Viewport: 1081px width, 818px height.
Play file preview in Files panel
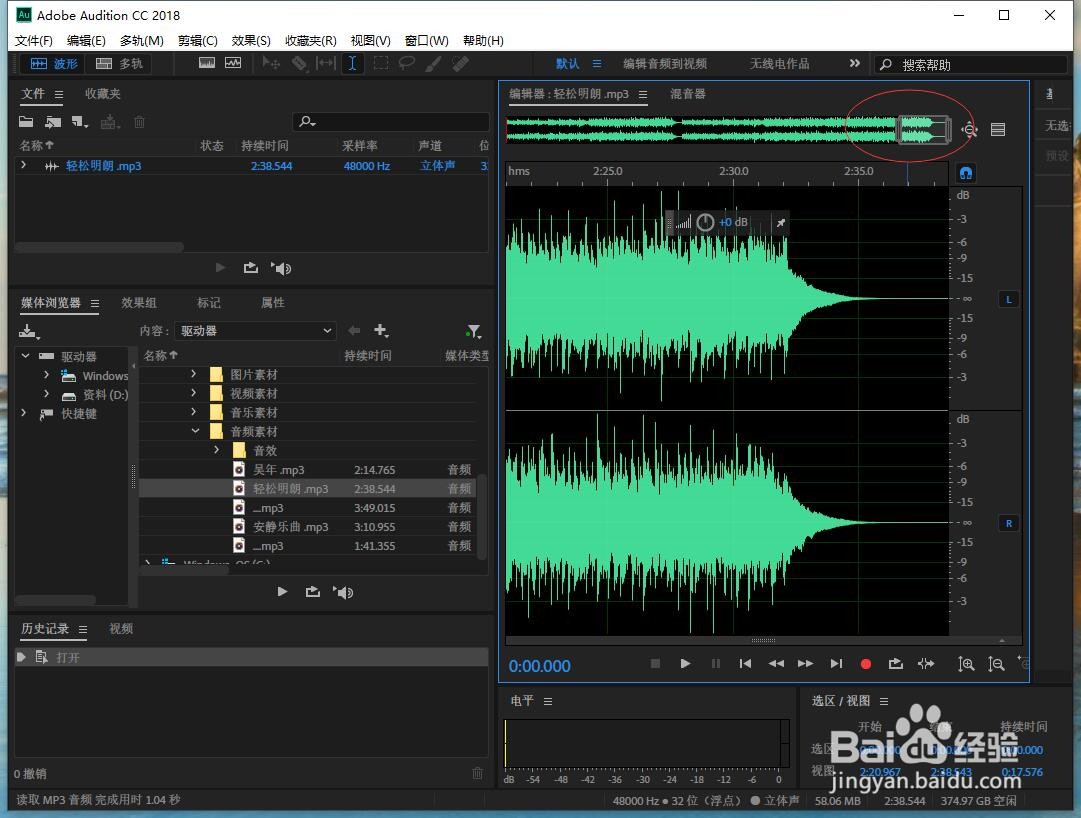(x=221, y=267)
